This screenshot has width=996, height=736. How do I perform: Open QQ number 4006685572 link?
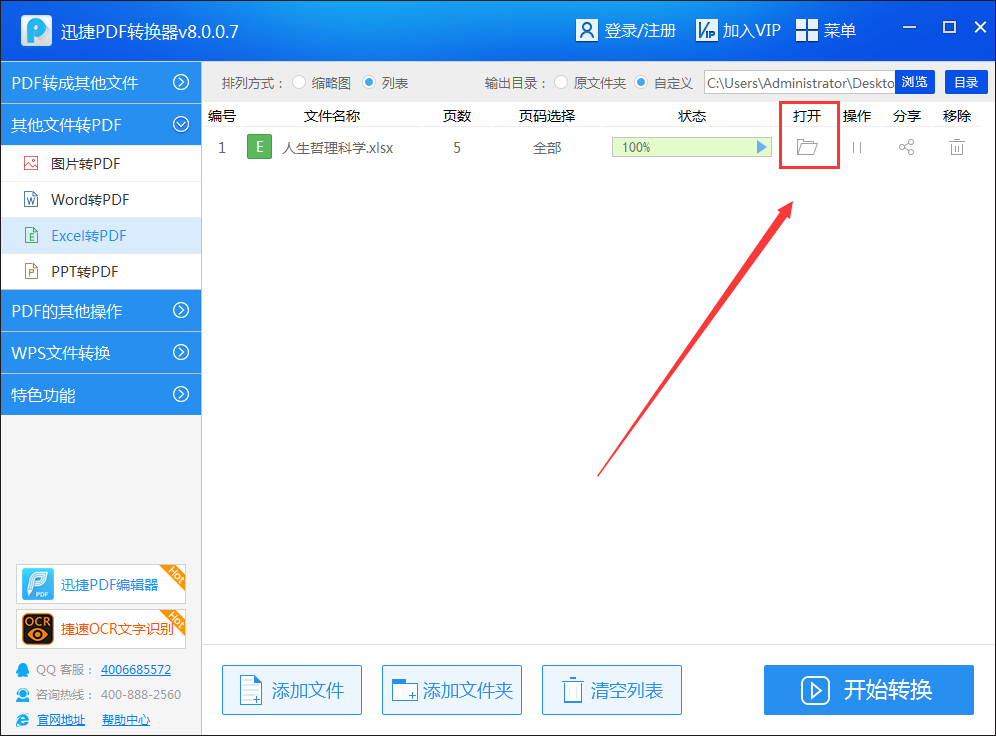coord(136,669)
